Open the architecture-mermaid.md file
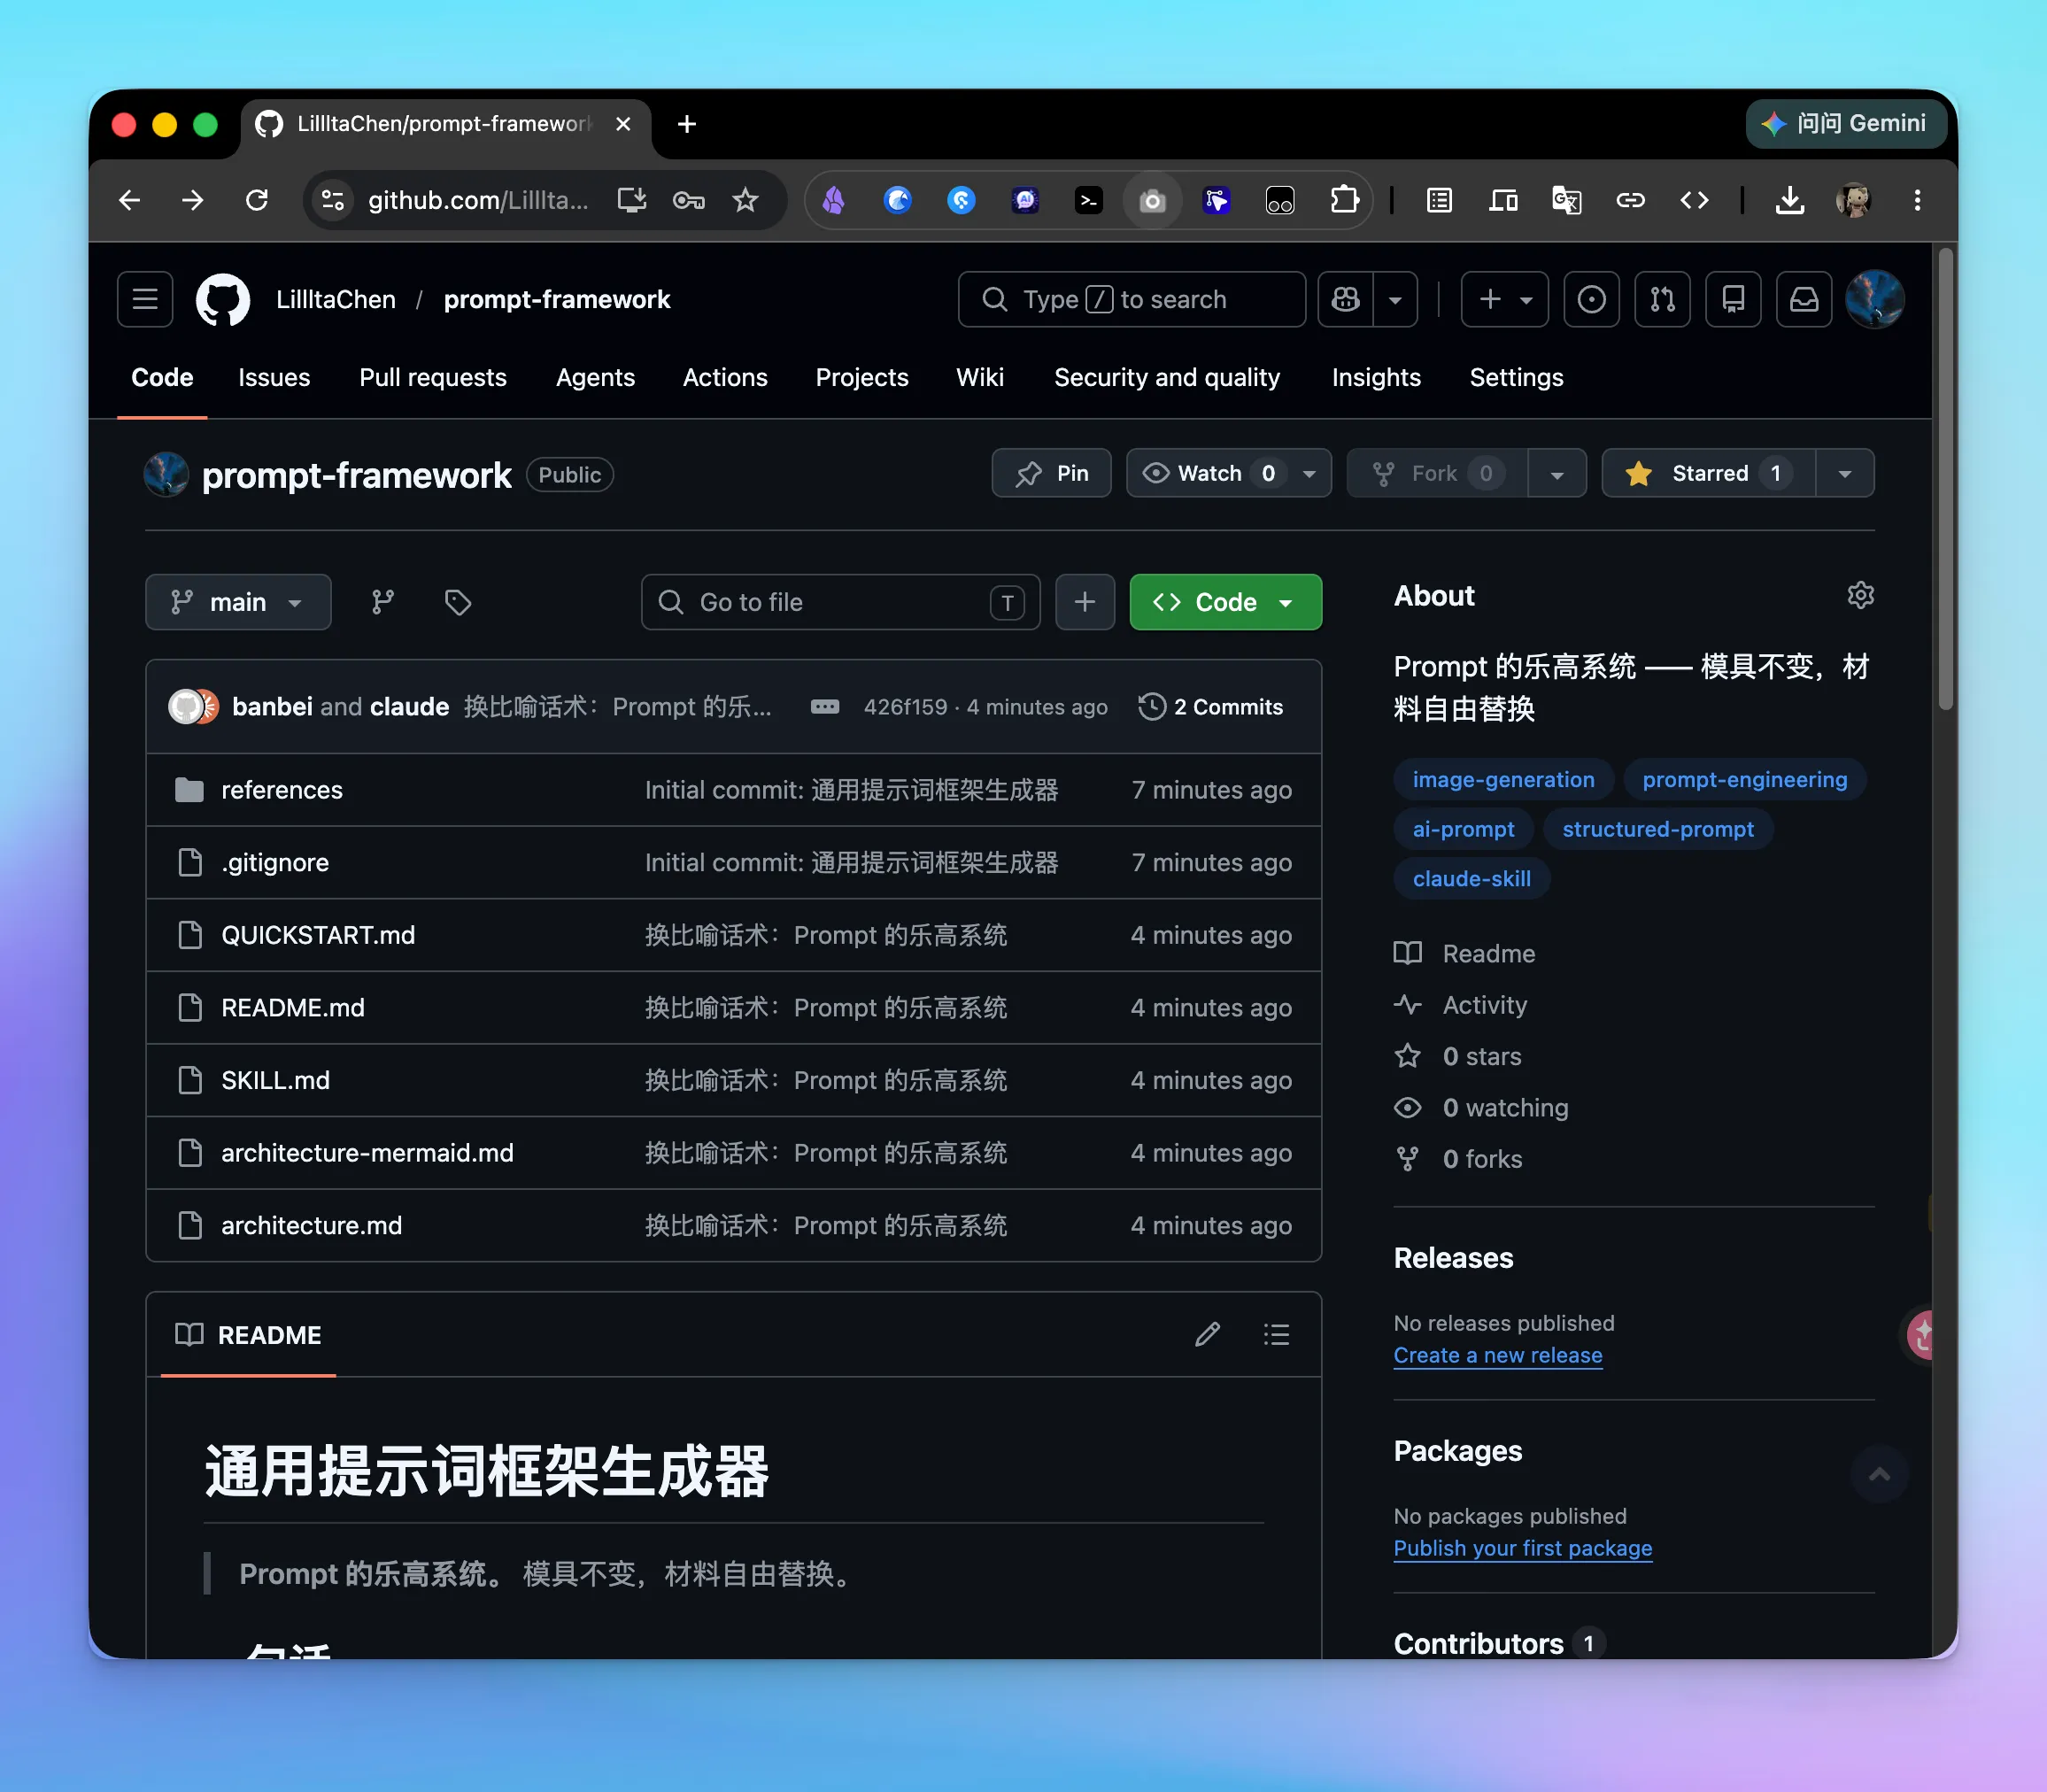This screenshot has width=2047, height=1792. pyautogui.click(x=367, y=1153)
